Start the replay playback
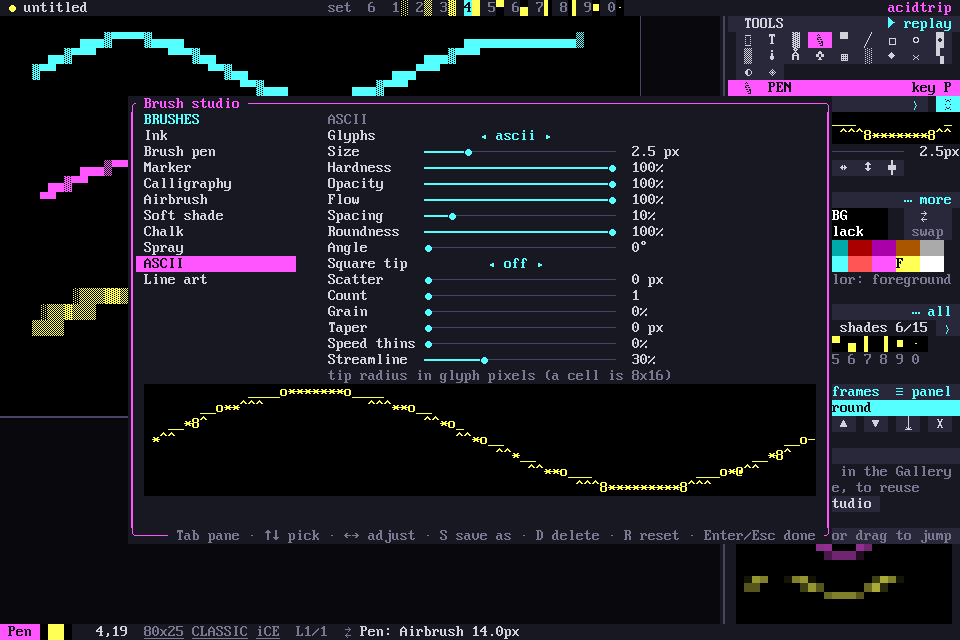Screen dimensions: 960x640 tap(920, 23)
